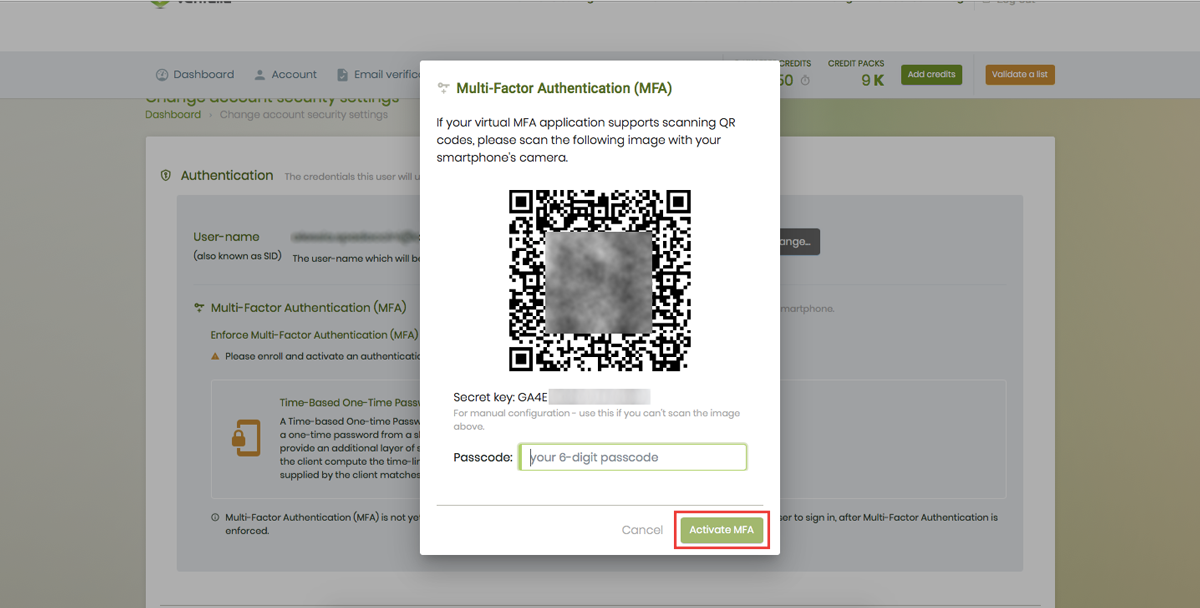
Task: Click the info icon beside MFA note
Action: (x=215, y=518)
